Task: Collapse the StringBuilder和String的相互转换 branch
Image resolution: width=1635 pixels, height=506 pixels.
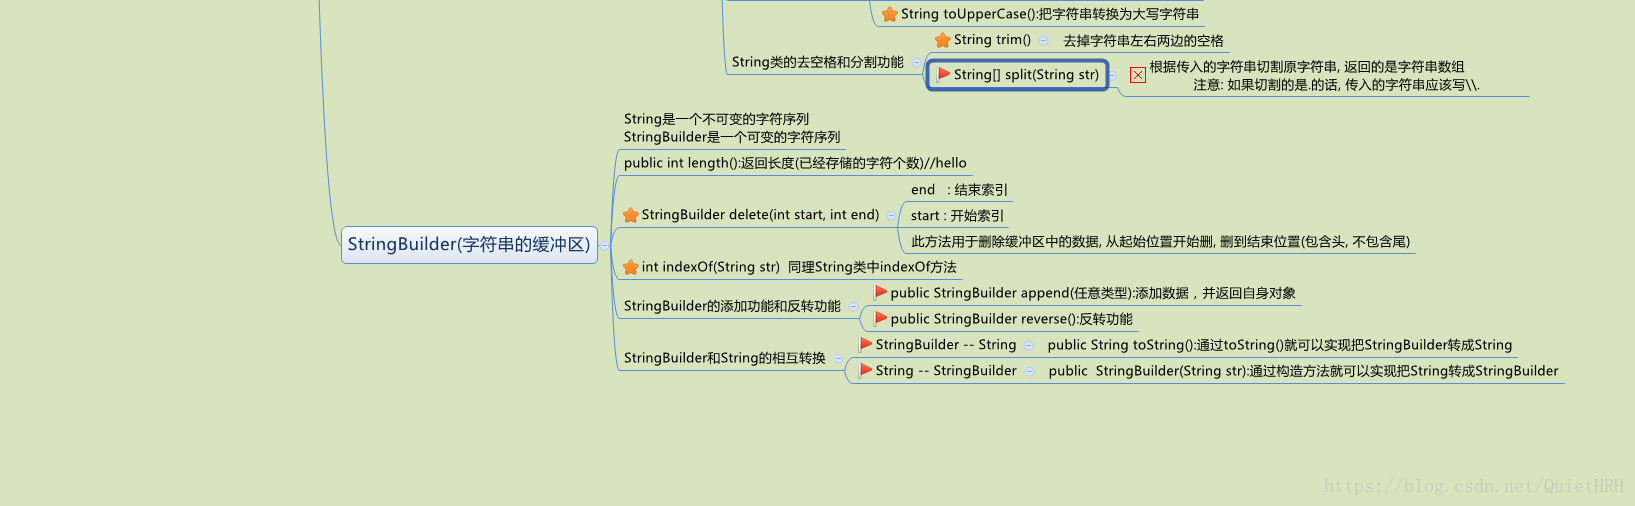Action: pyautogui.click(x=838, y=358)
